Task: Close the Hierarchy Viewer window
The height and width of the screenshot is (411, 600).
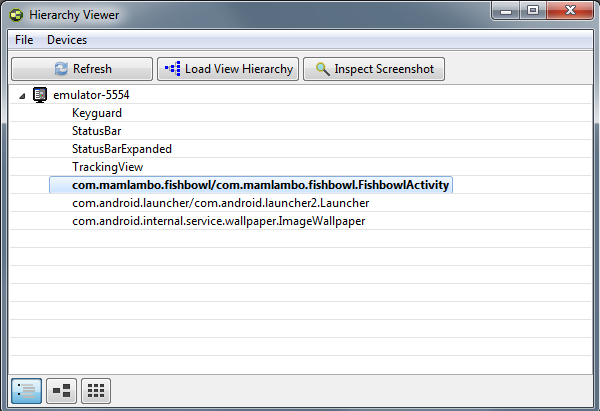Action: 570,10
